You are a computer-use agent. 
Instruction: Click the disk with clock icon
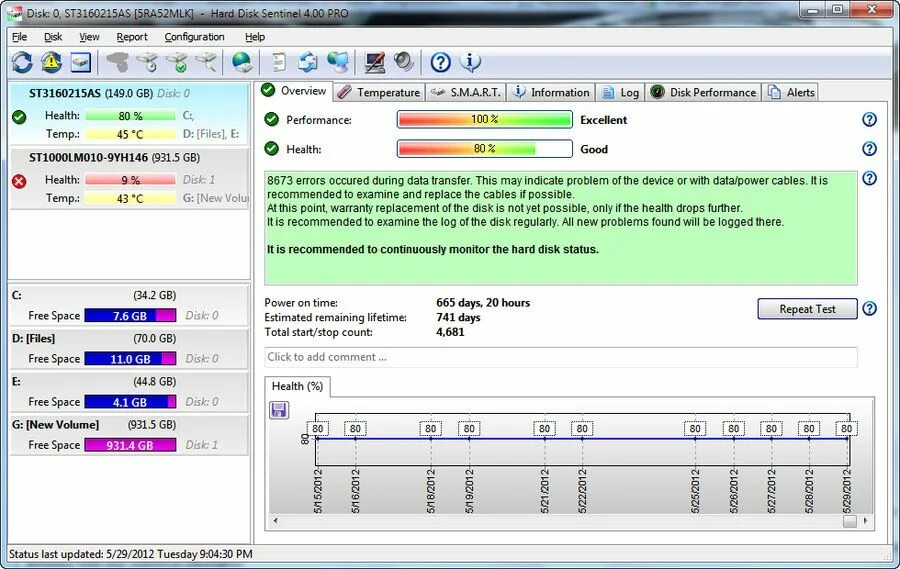(148, 62)
